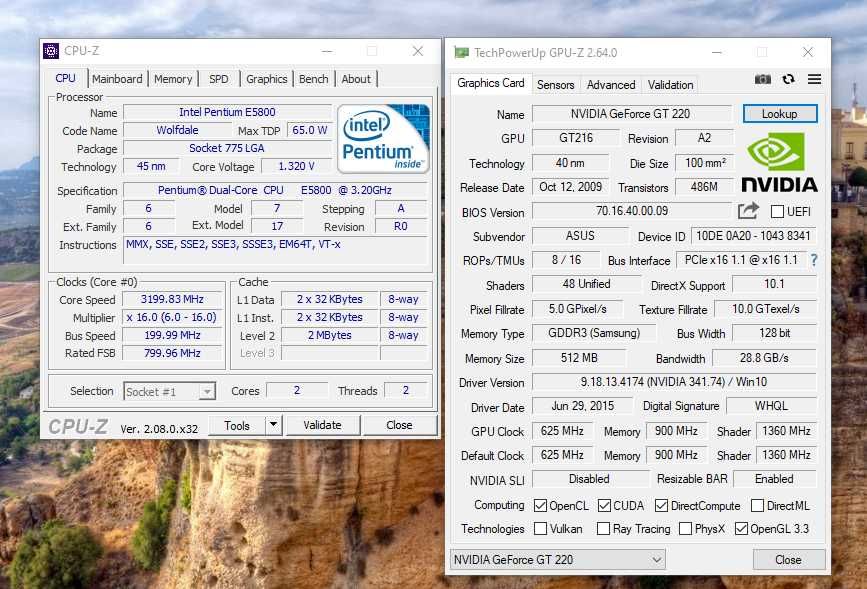Screen dimensions: 867x589
Task: Click the Driver Version field in GPU-Z
Action: (674, 382)
